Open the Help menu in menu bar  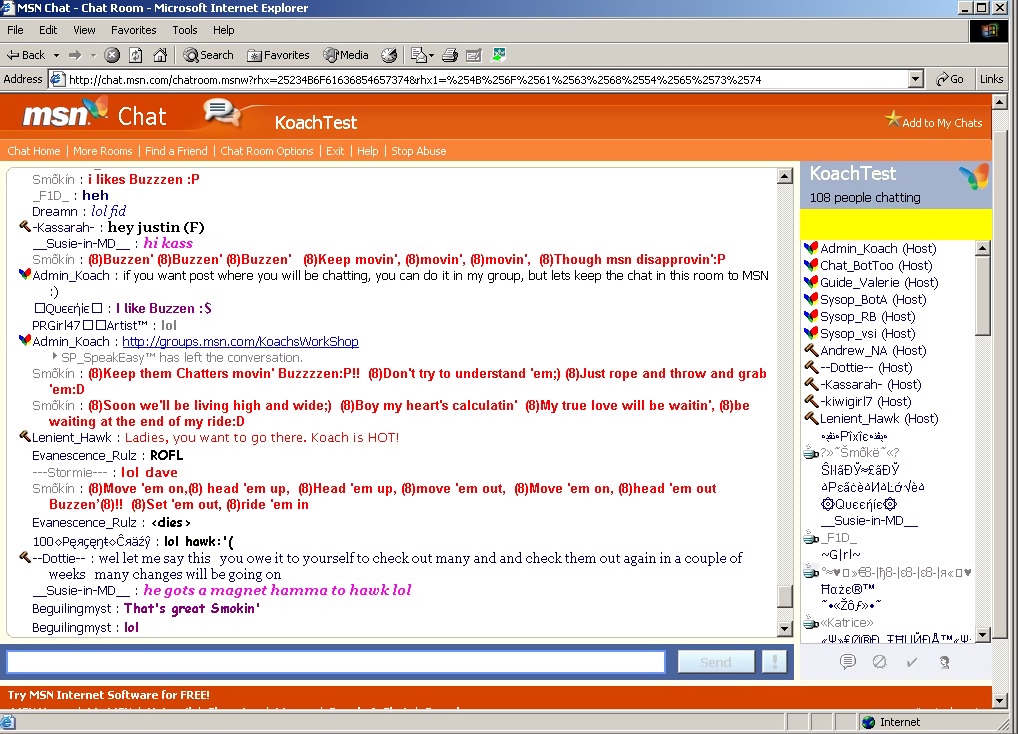223,30
